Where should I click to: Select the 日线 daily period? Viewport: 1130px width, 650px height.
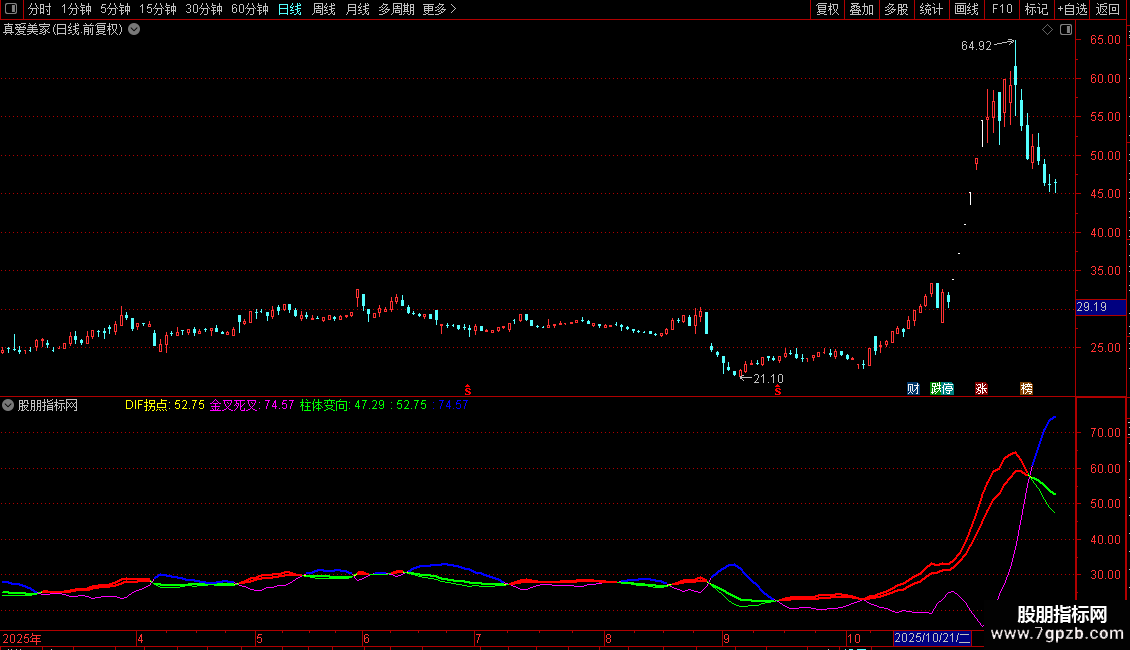tap(290, 9)
